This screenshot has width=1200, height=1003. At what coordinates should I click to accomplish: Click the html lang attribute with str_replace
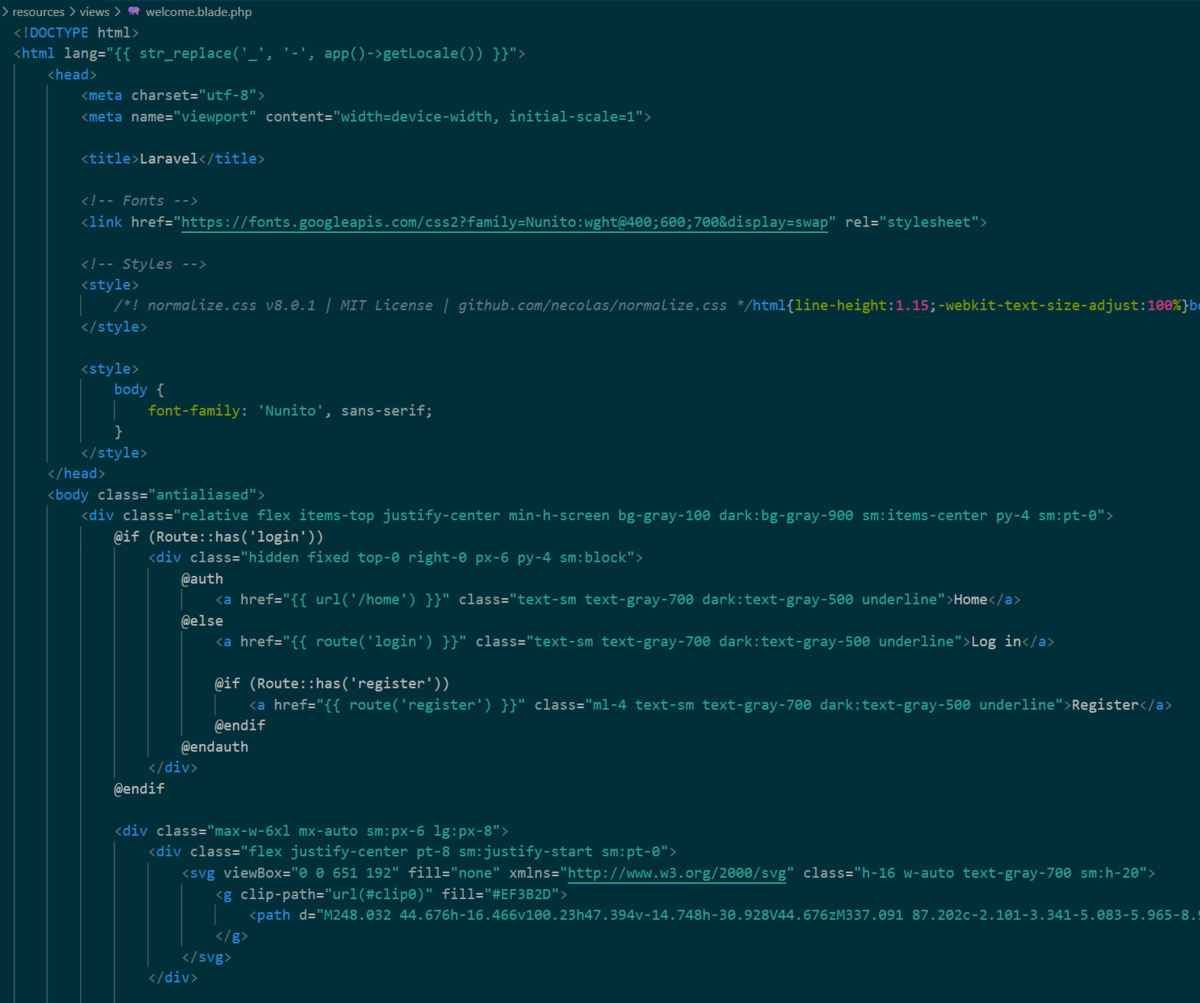(x=290, y=53)
